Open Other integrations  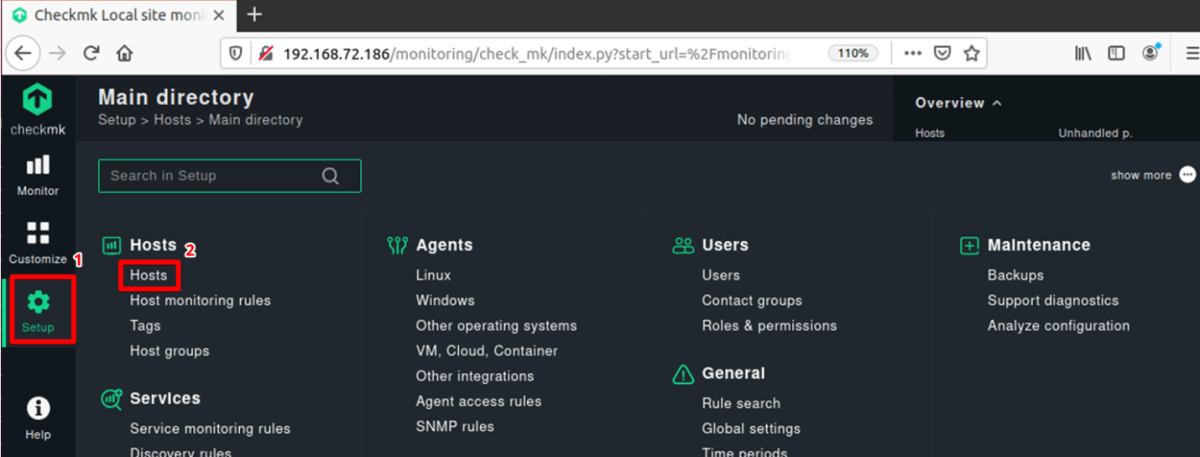point(475,376)
